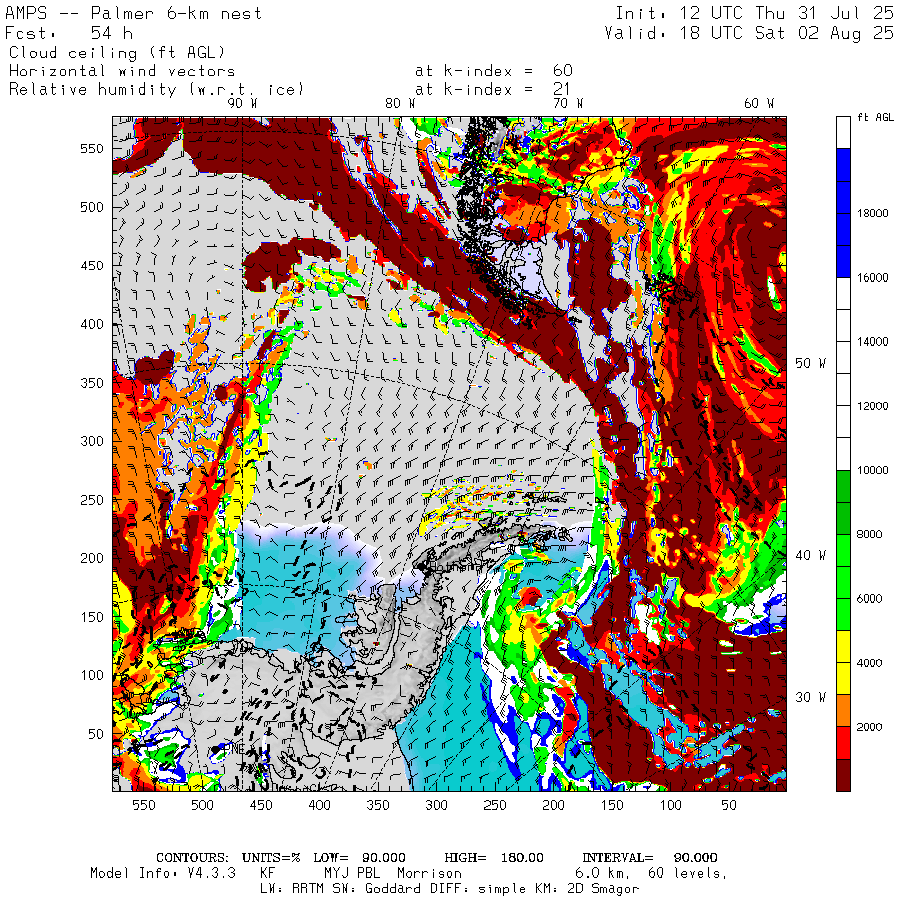Screen dimensions: 900x900
Task: Select the 2000 colorbar tick label
Action: click(x=870, y=727)
